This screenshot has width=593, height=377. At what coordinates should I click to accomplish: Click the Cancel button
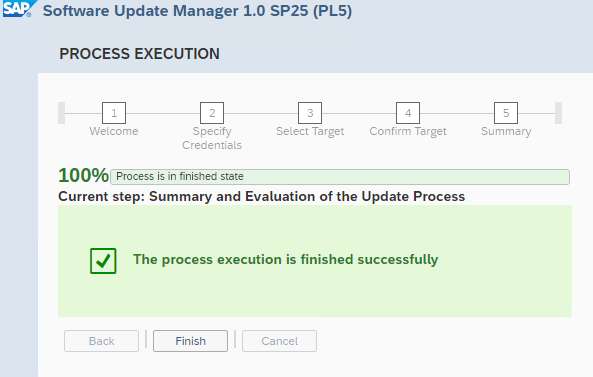pyautogui.click(x=279, y=341)
